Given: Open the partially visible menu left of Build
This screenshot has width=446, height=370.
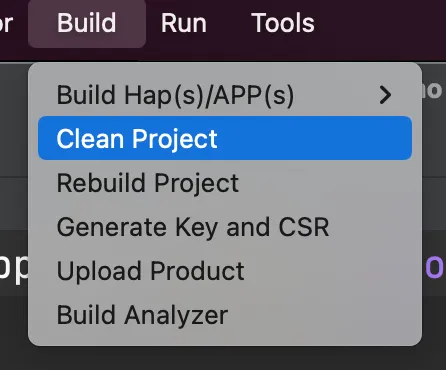Looking at the screenshot, I should click(6, 23).
